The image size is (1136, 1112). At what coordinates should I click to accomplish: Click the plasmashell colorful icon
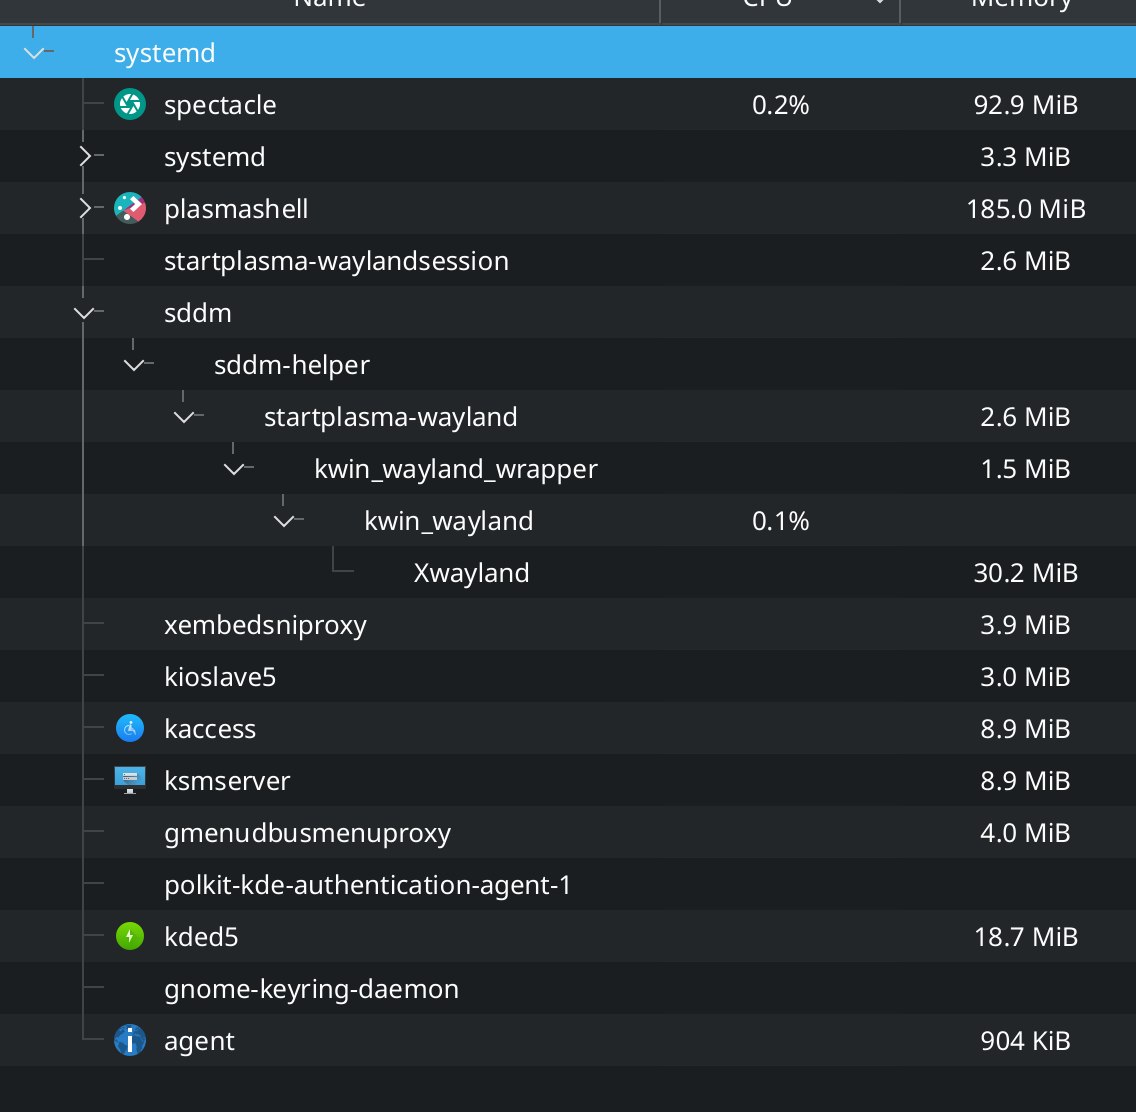(x=130, y=209)
